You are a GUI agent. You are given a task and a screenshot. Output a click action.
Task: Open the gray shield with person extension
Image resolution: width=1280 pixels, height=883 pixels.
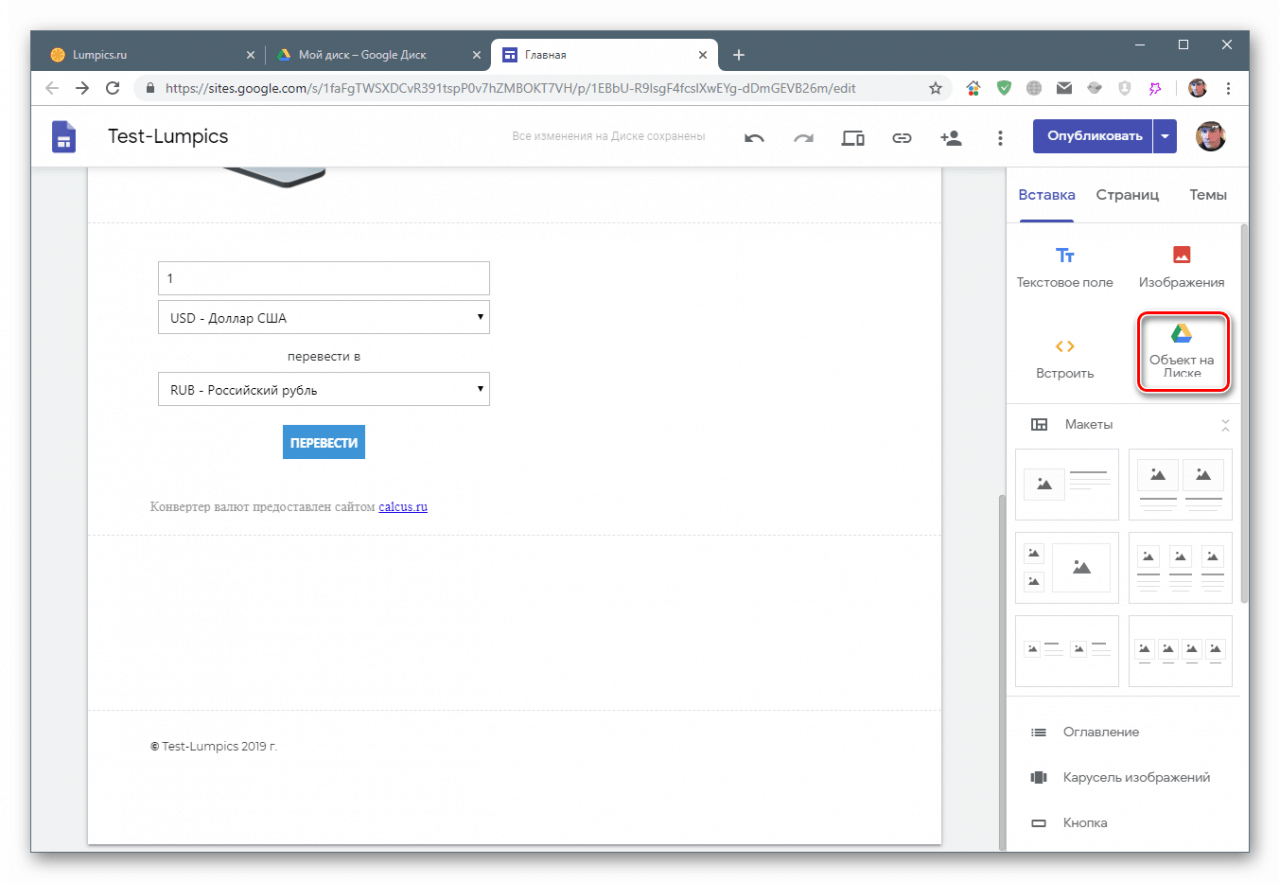(1125, 88)
